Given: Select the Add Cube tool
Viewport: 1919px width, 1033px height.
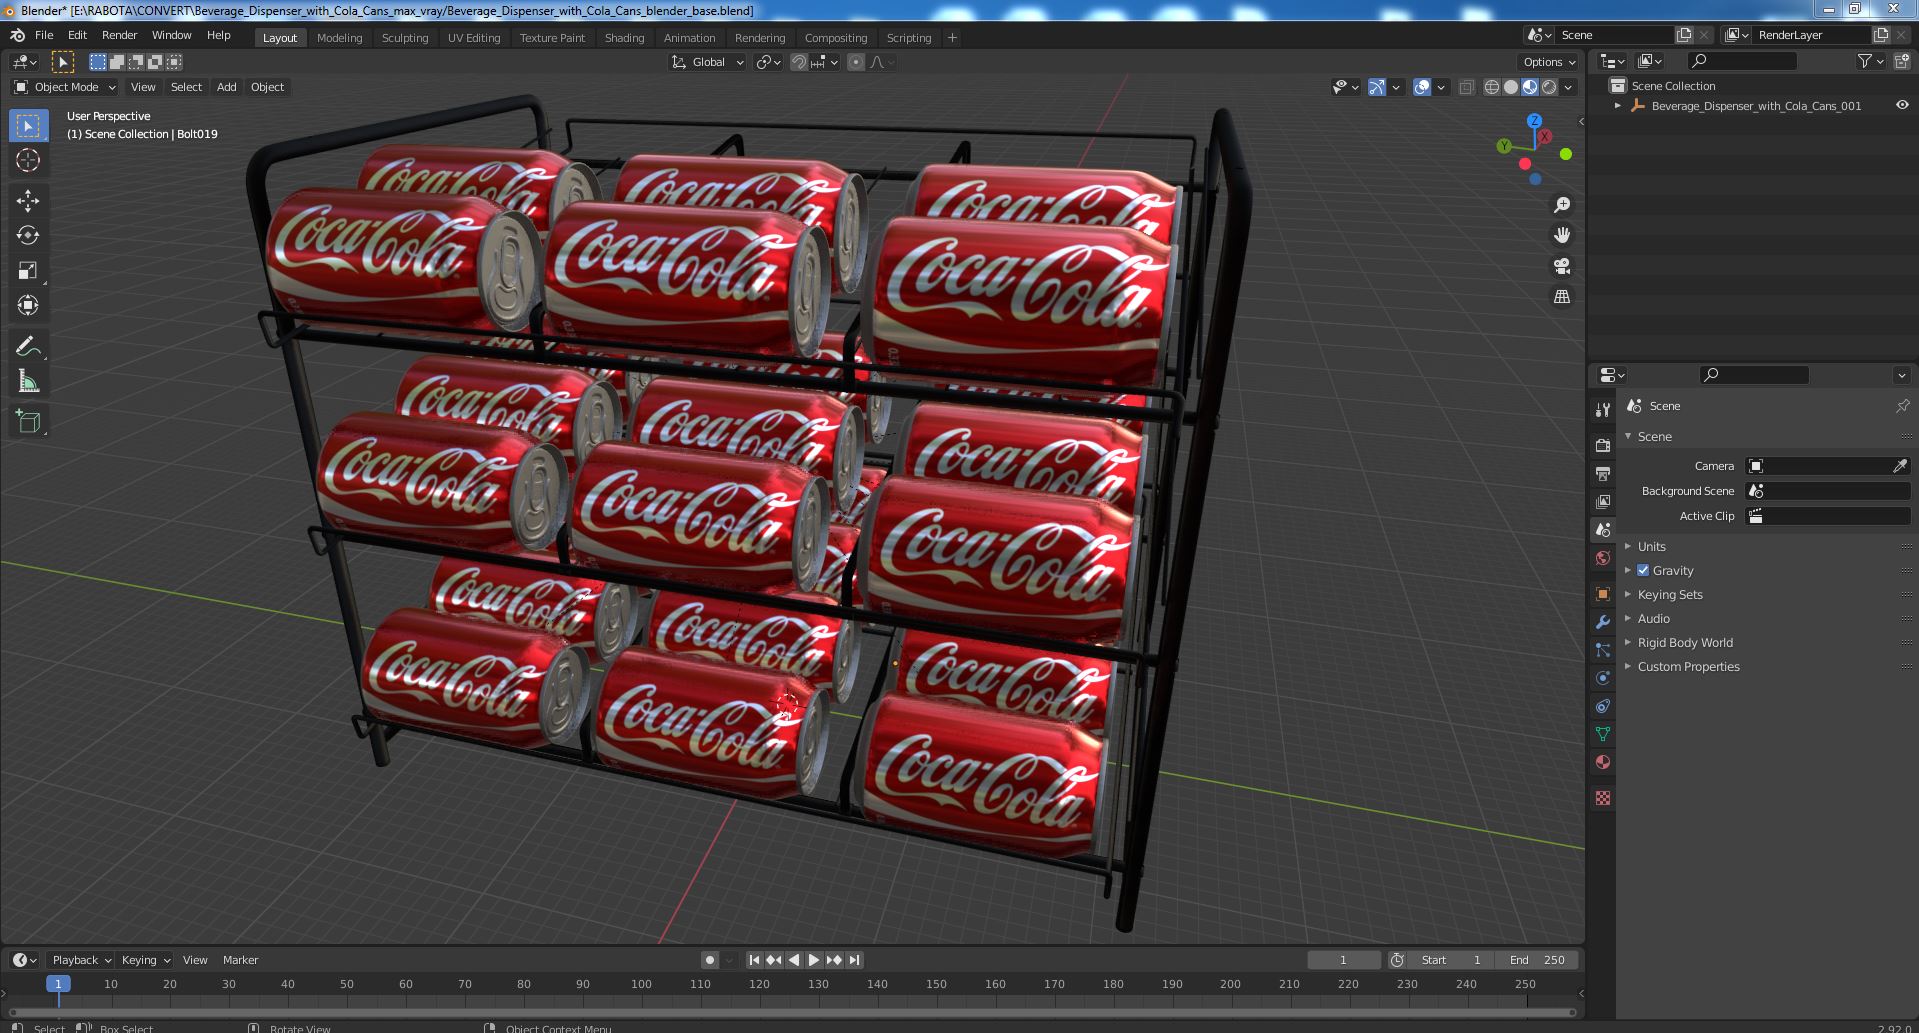Looking at the screenshot, I should 28,422.
